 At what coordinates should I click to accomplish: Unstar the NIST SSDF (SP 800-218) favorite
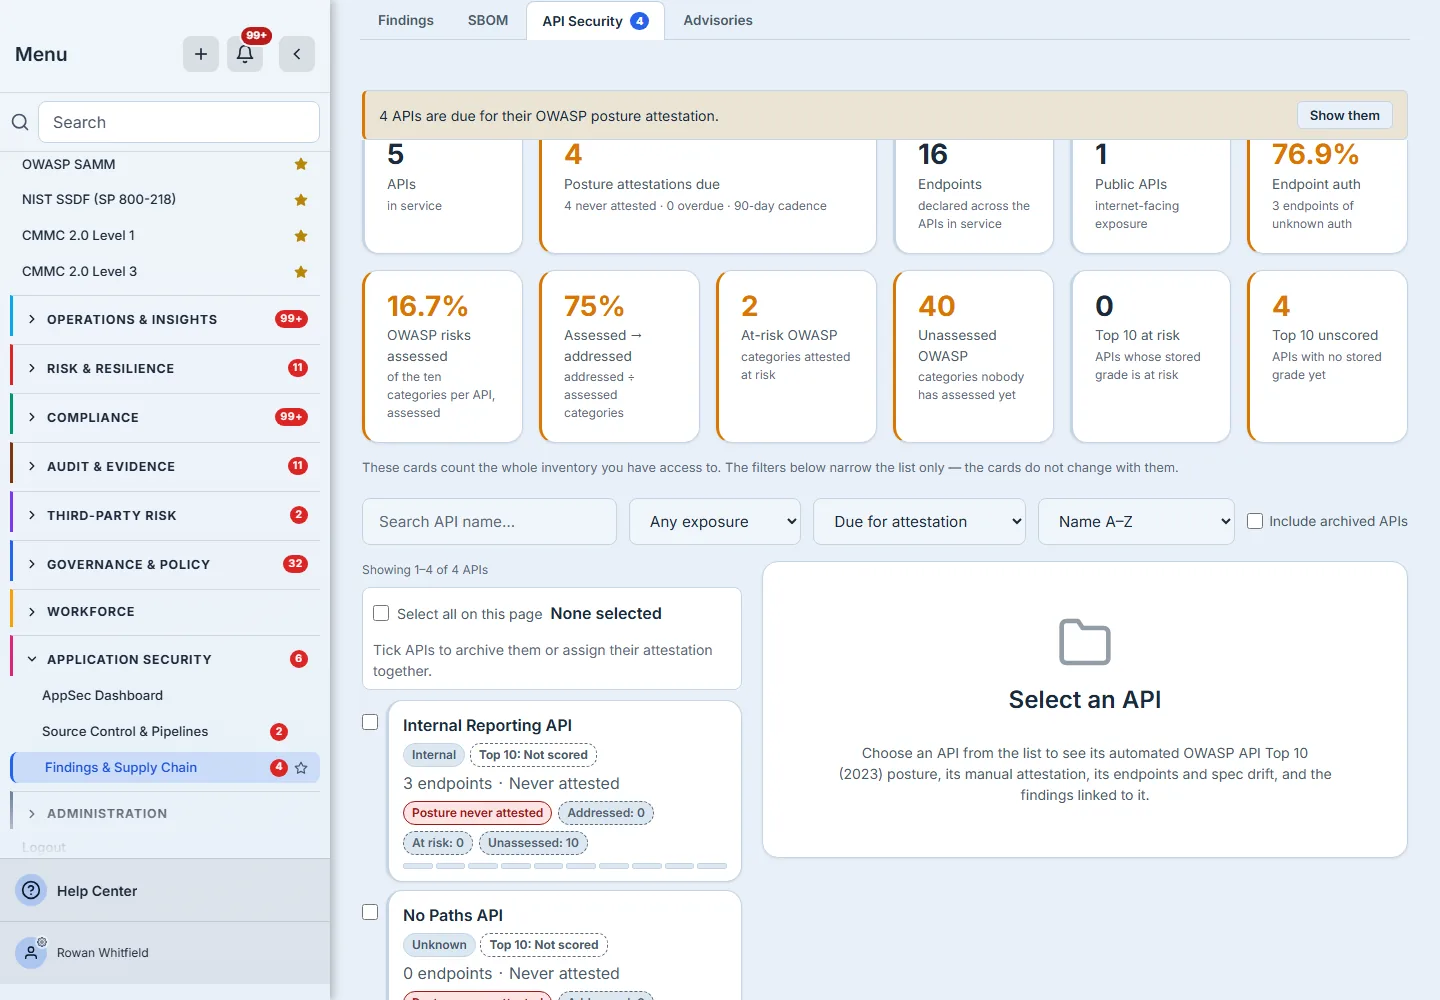(x=301, y=200)
